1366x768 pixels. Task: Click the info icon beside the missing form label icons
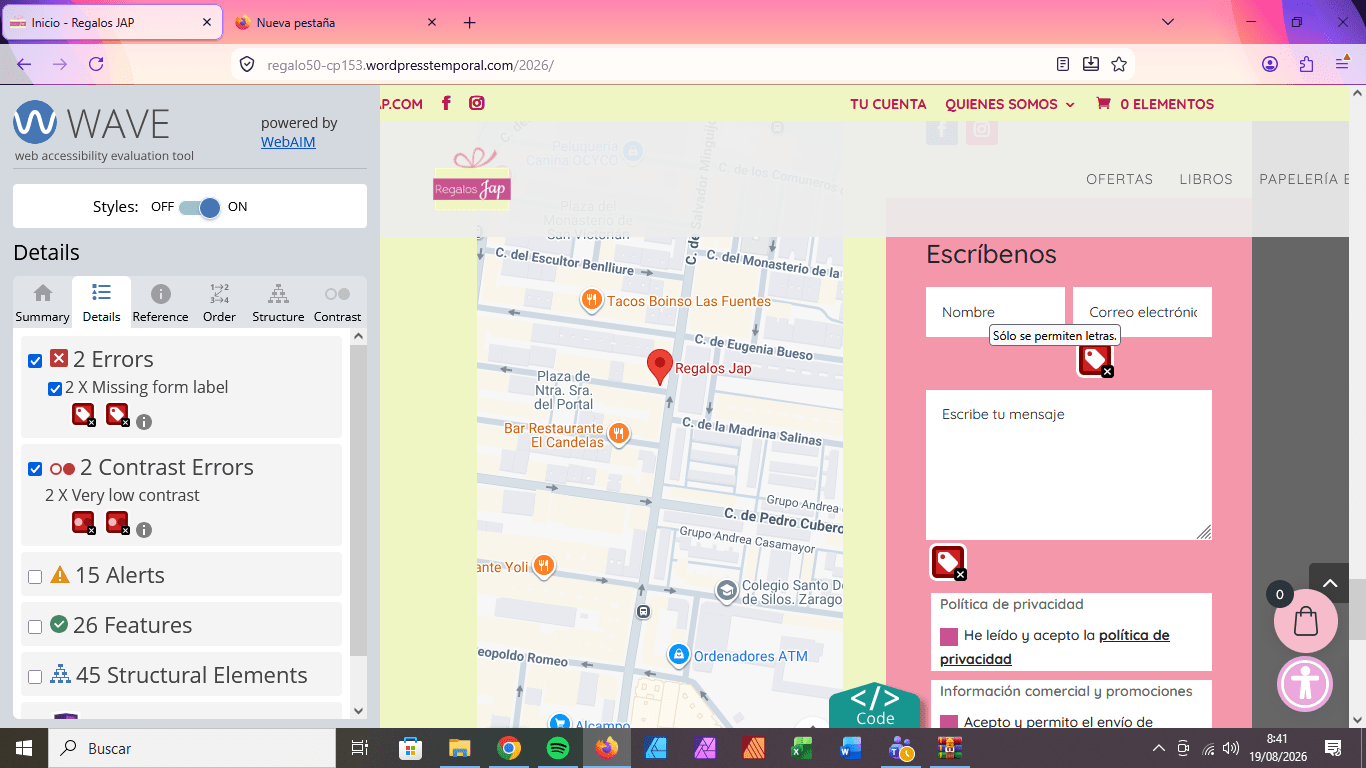click(144, 422)
